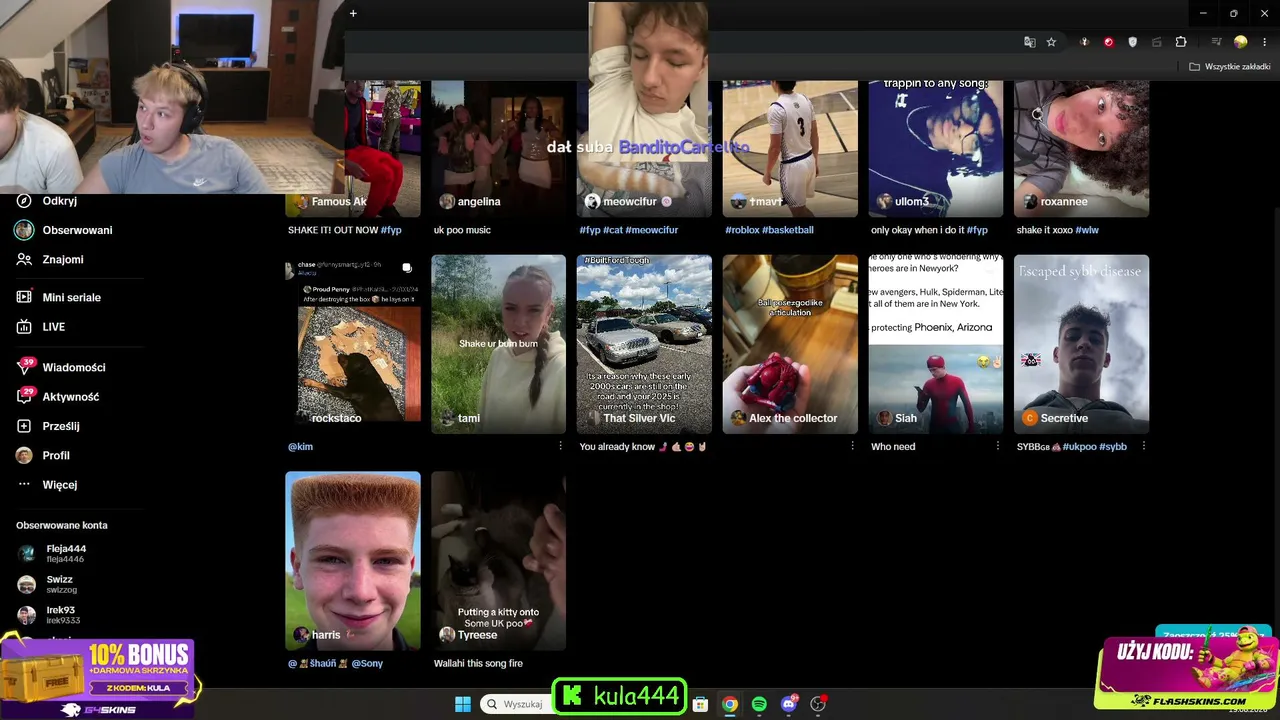Viewport: 1280px width, 720px height.
Task: Click the #sybb hashtag
Action: tap(1113, 446)
